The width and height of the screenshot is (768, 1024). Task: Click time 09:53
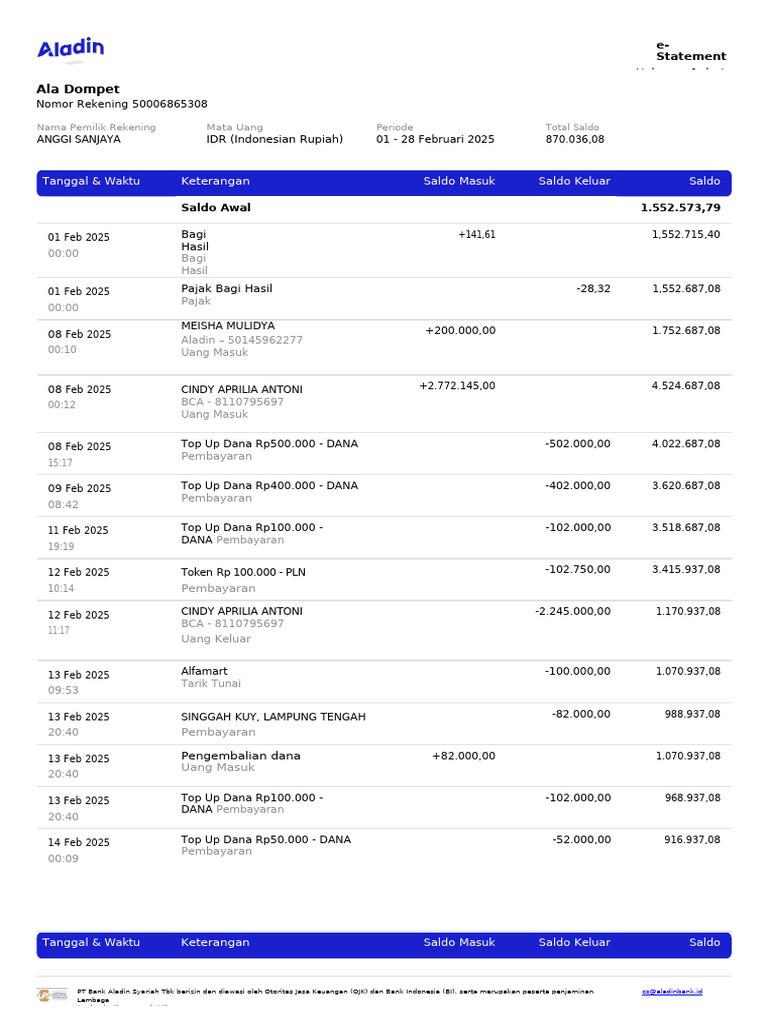click(x=63, y=690)
